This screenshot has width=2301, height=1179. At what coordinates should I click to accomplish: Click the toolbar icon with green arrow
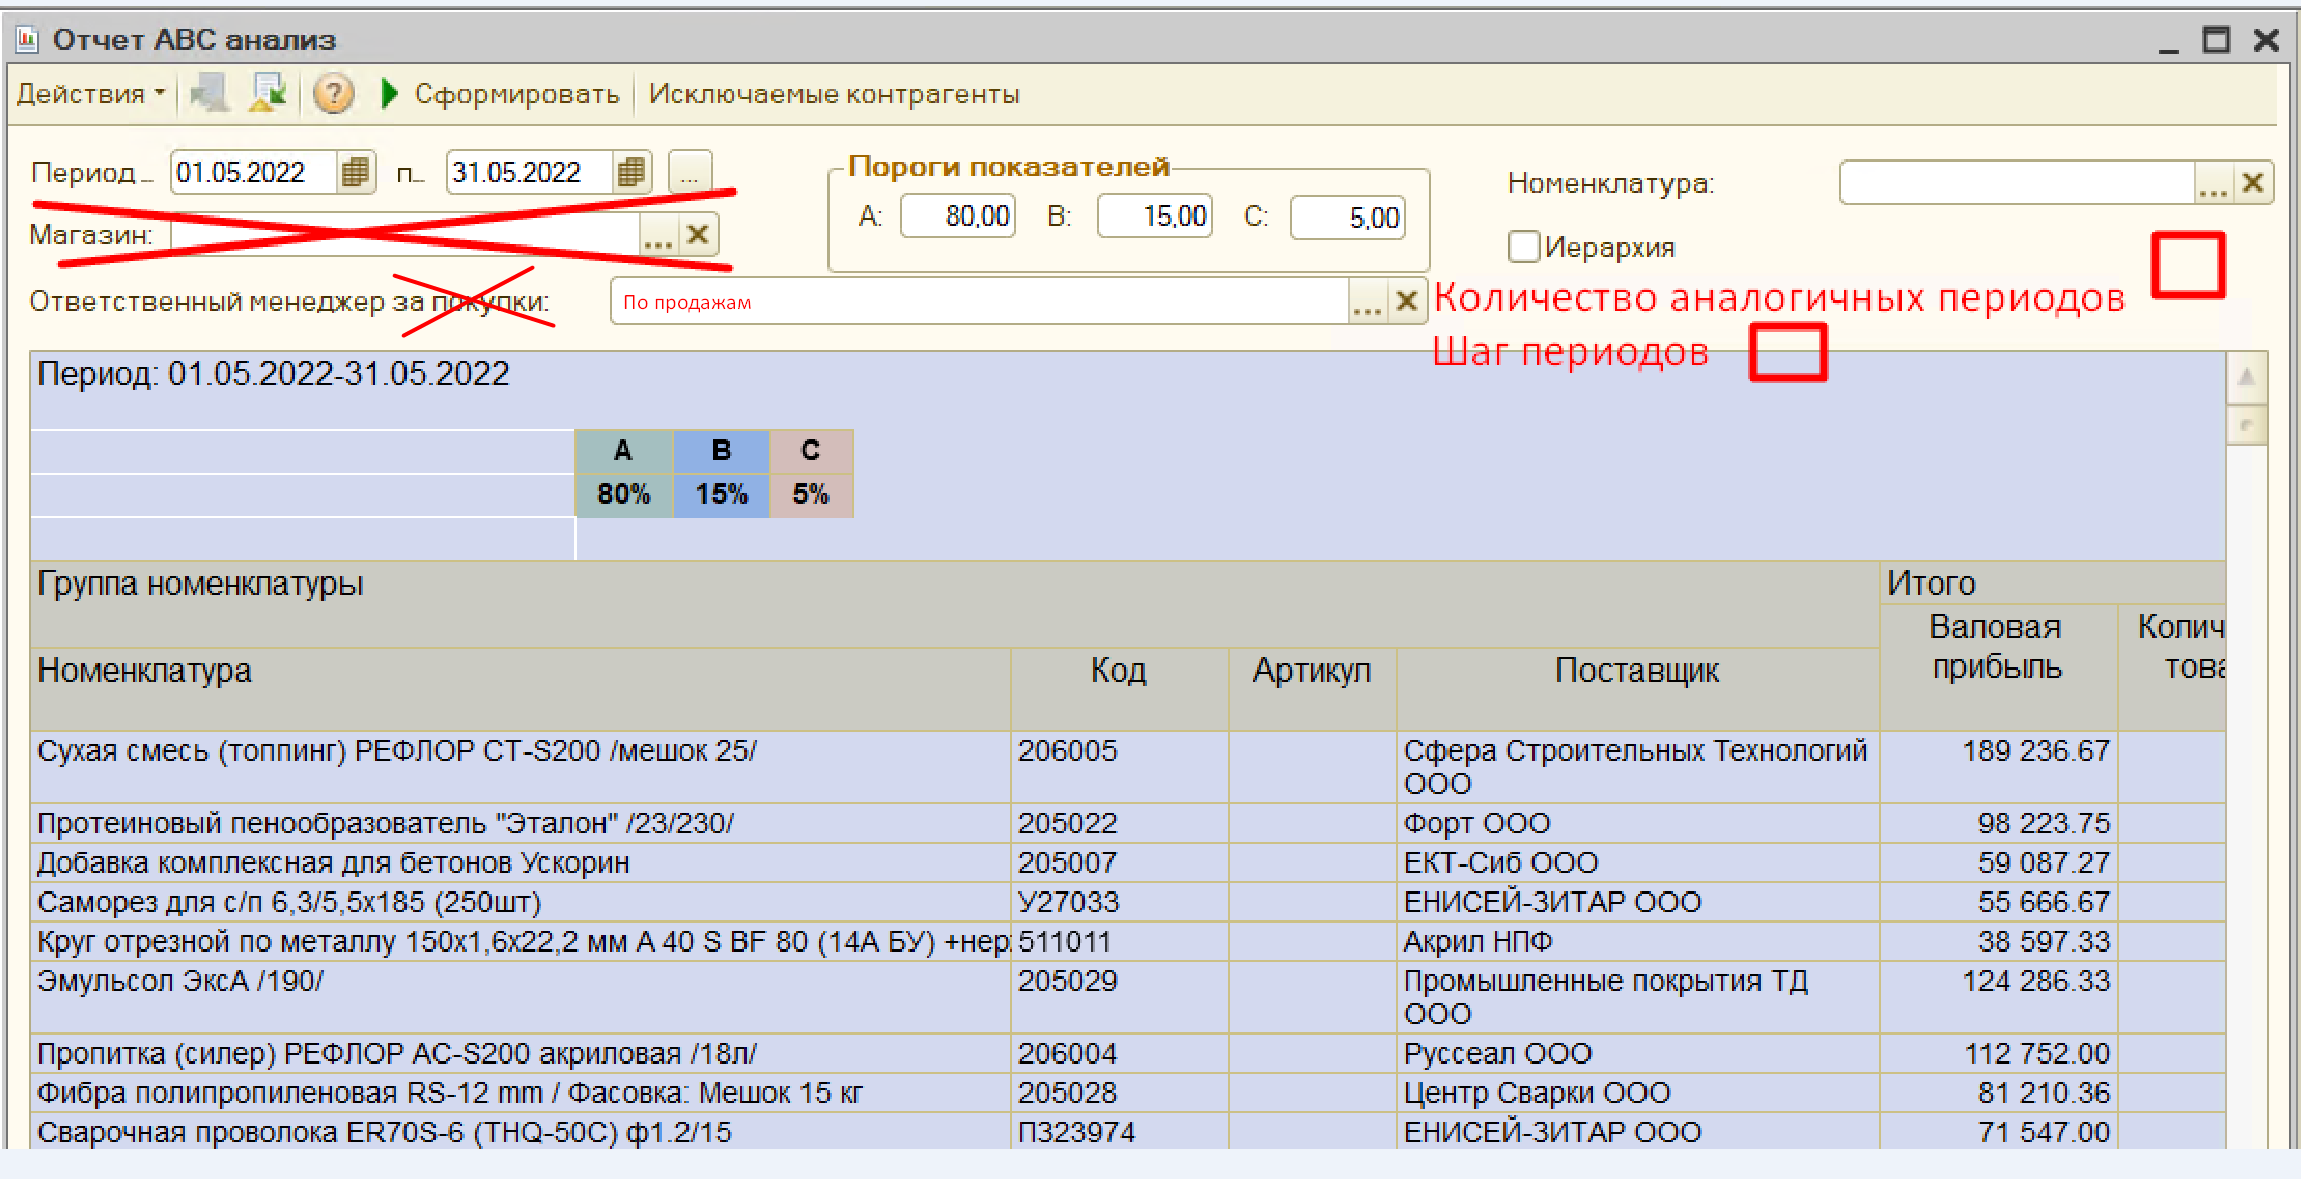pos(268,94)
